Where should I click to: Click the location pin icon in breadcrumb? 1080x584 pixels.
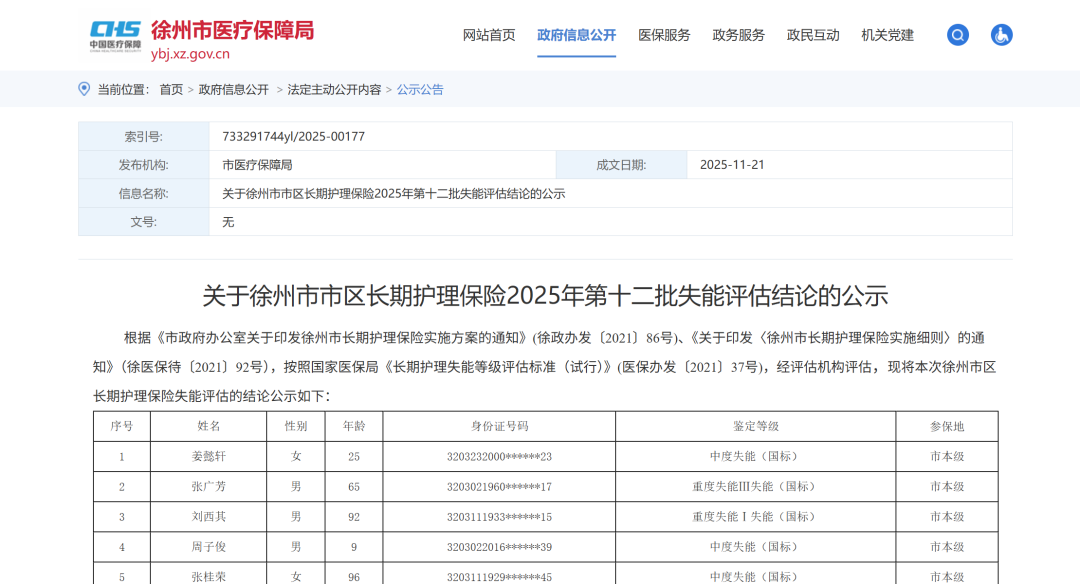[x=84, y=89]
